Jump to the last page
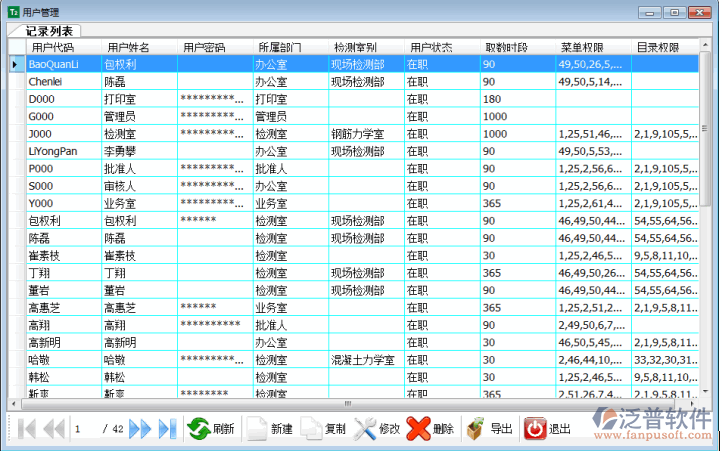 tap(167, 428)
